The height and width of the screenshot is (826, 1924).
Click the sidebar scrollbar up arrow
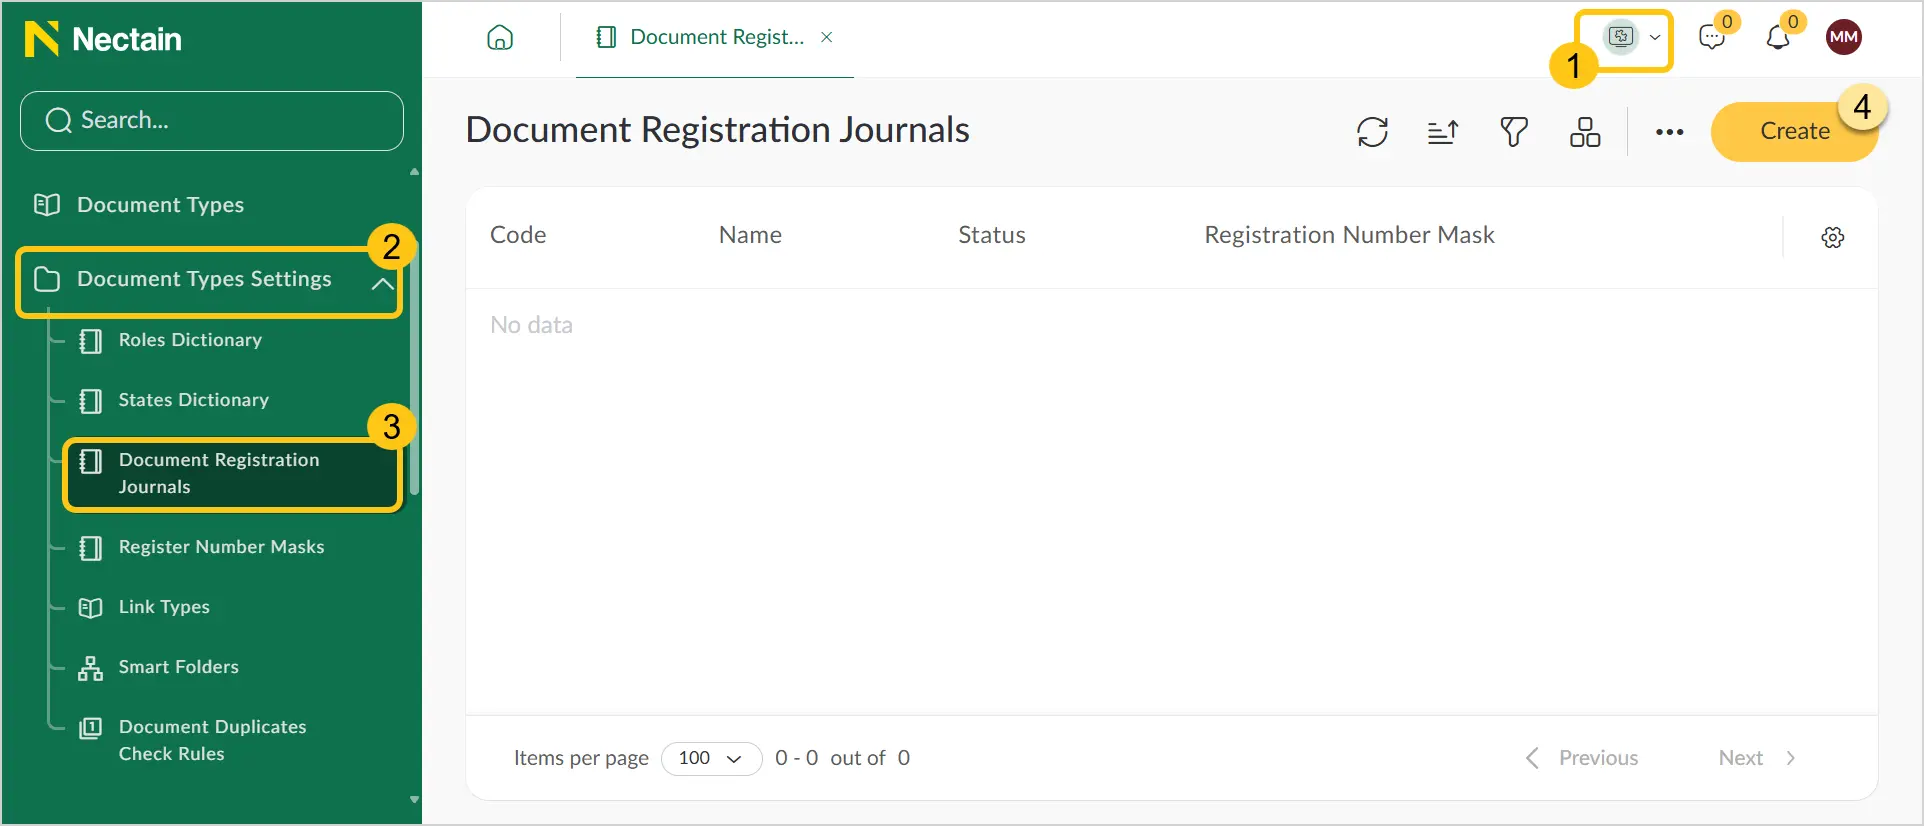tap(414, 172)
